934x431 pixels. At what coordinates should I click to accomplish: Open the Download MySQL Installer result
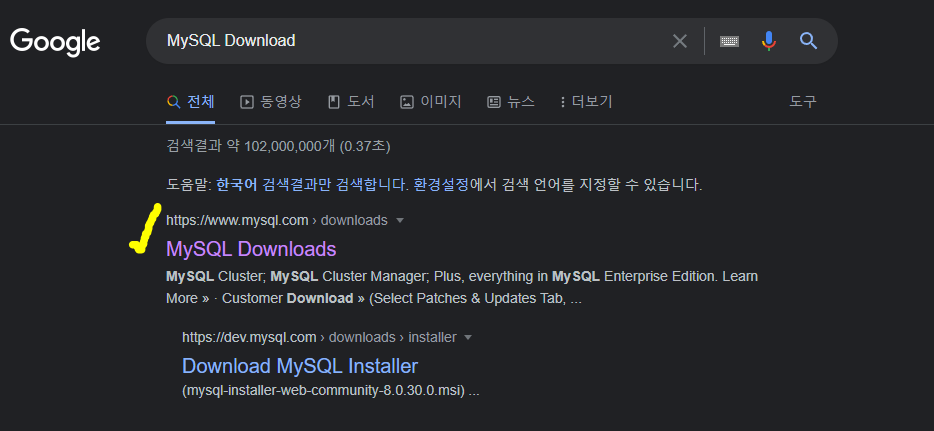[300, 366]
